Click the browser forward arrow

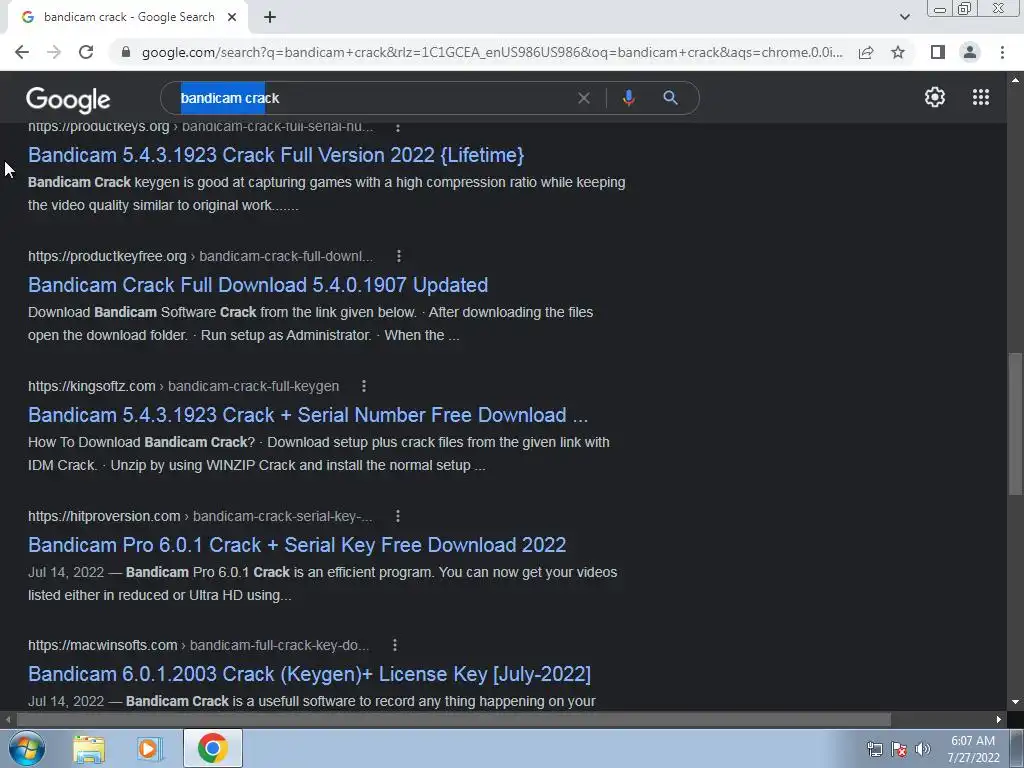pos(54,52)
